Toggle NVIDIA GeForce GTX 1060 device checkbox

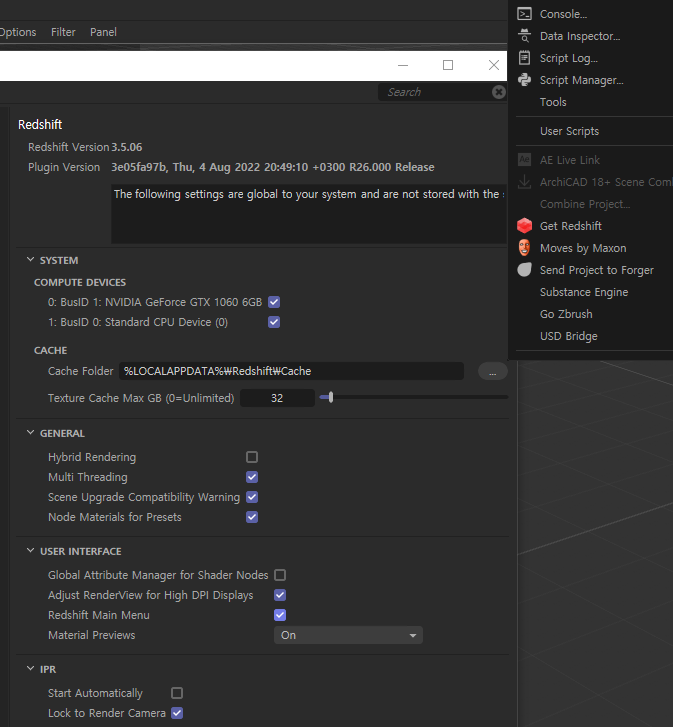click(274, 302)
